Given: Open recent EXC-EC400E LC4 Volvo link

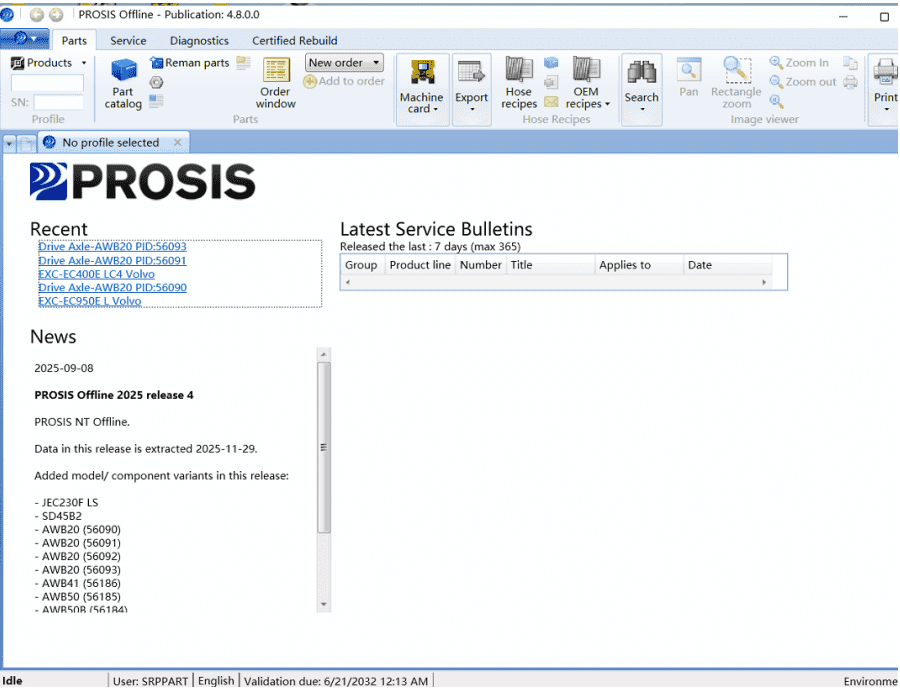Looking at the screenshot, I should (96, 274).
